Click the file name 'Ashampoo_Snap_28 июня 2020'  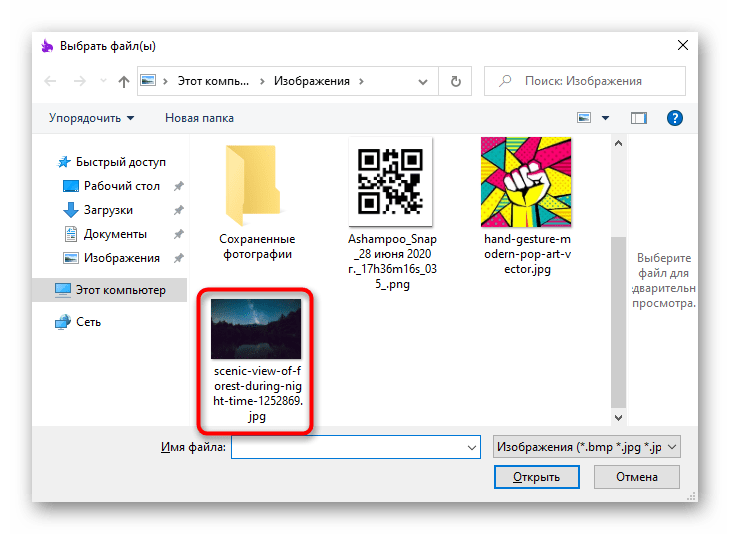(392, 261)
